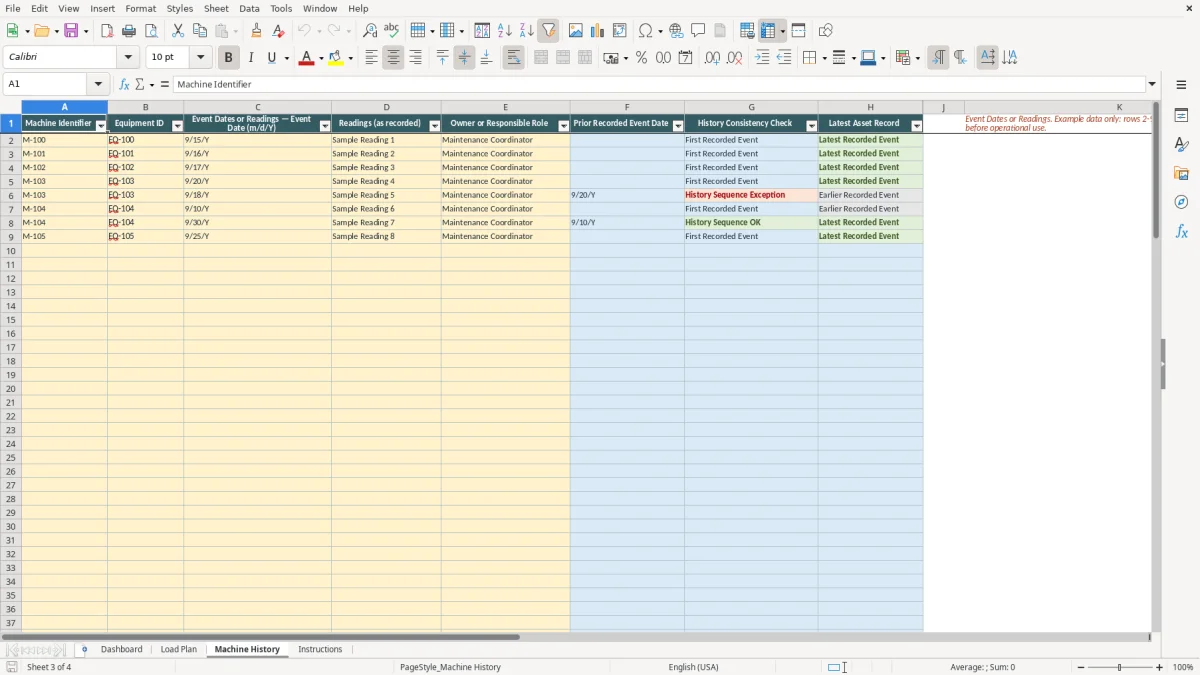Click the English (USA) language status
This screenshot has height=675, width=1200.
(693, 667)
